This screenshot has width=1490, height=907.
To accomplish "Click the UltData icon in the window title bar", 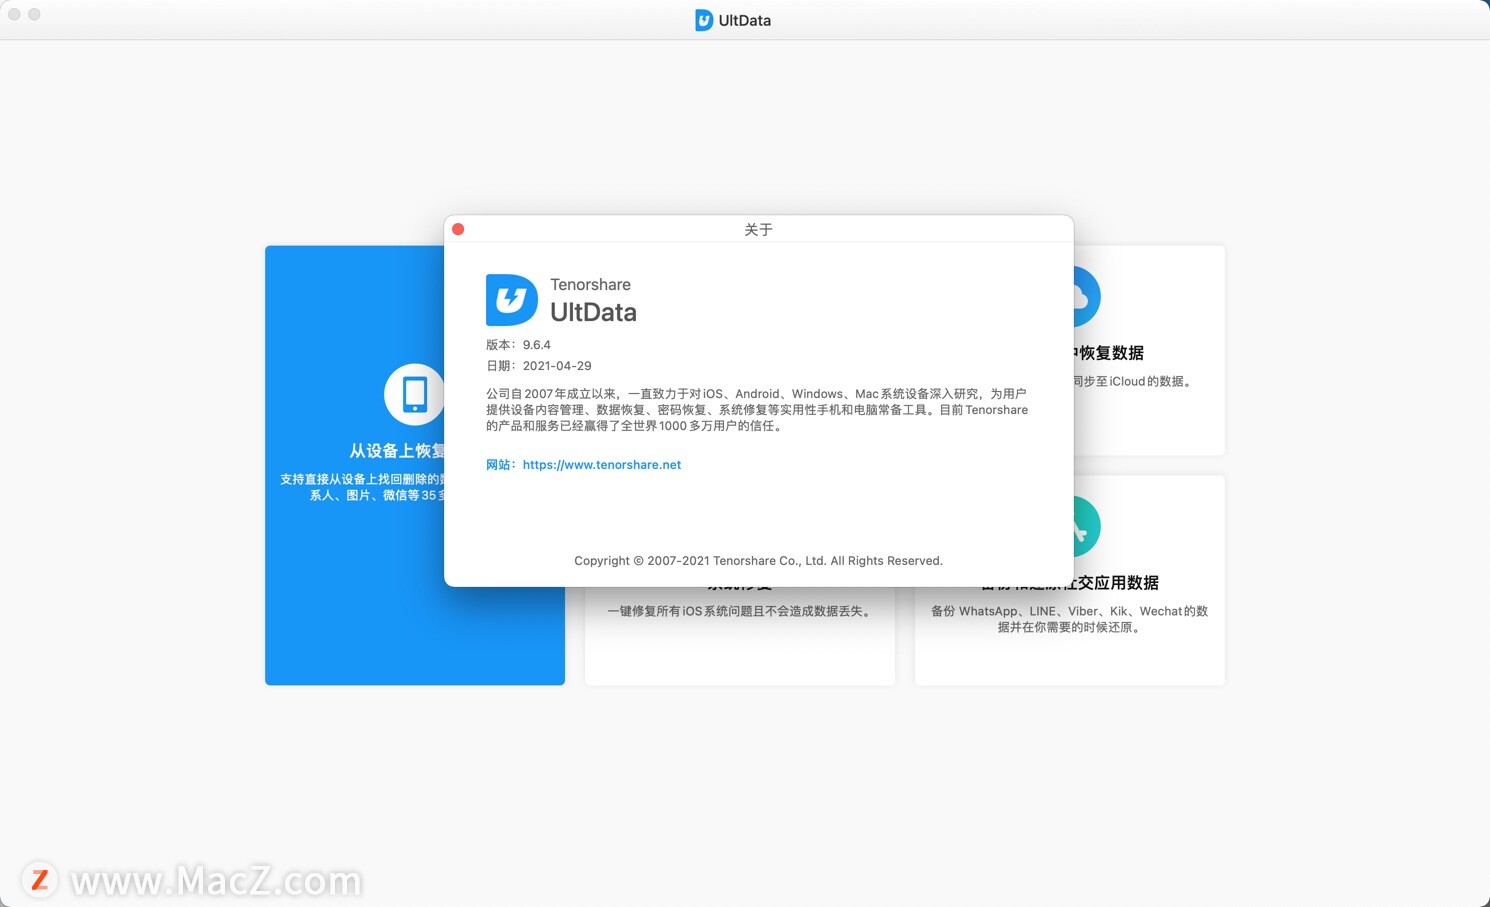I will pyautogui.click(x=704, y=20).
